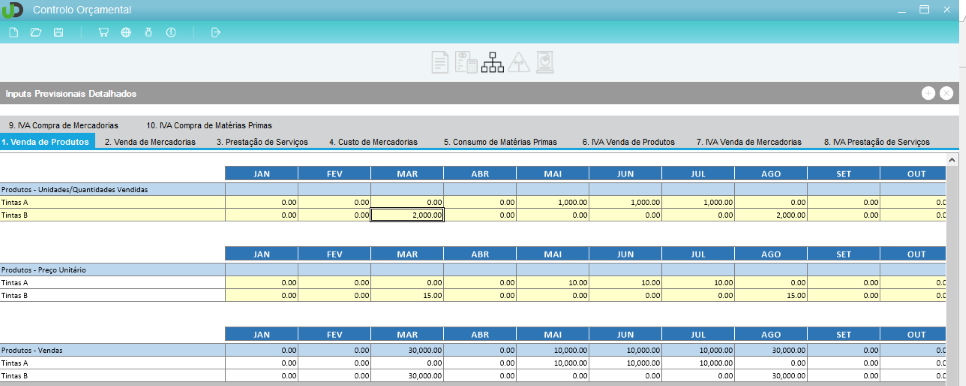Viewport: 966px width, 386px height.
Task: Switch to 2. Venda de Mercadorias tab
Action: (150, 142)
